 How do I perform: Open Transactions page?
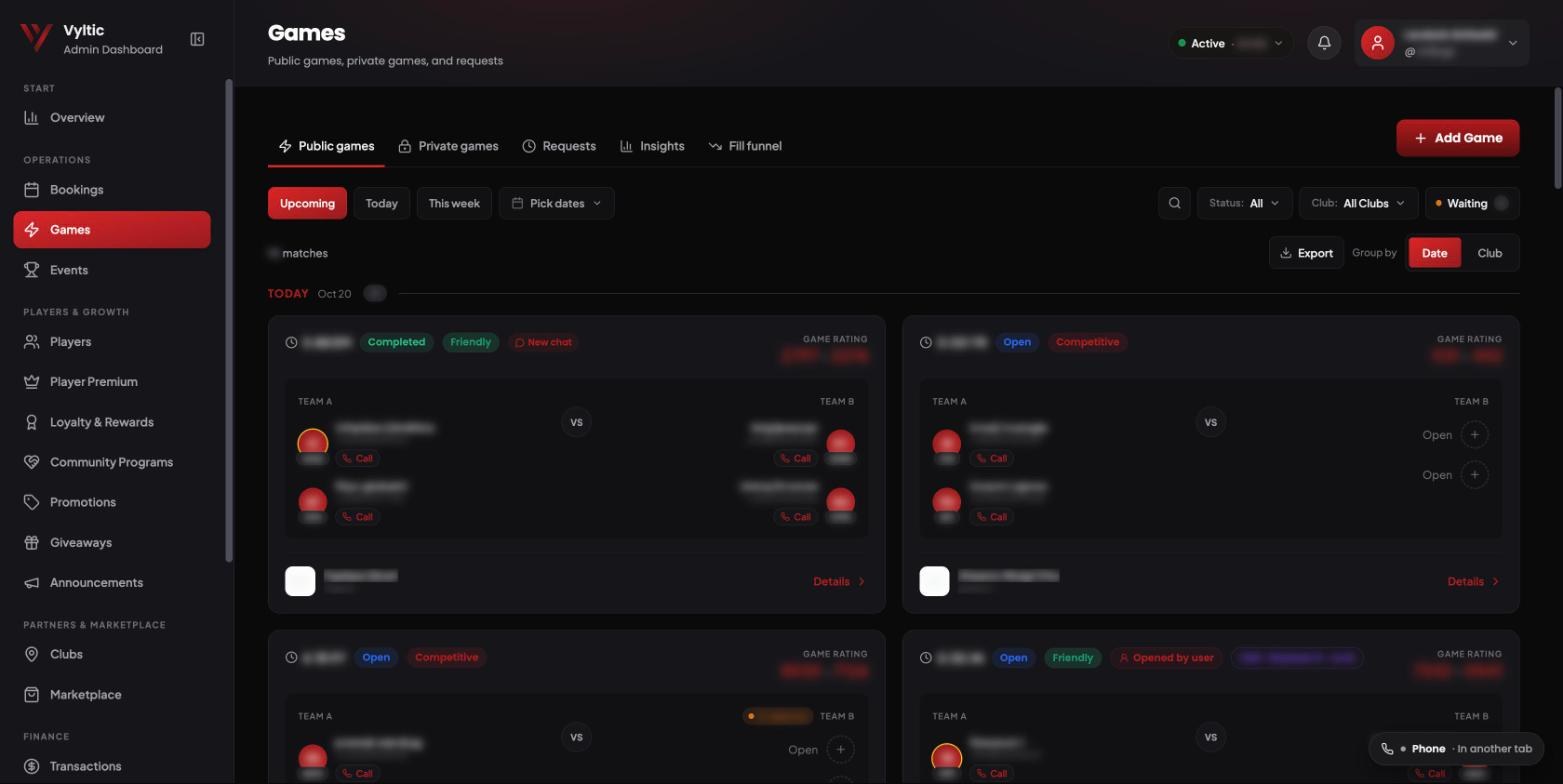point(112,766)
